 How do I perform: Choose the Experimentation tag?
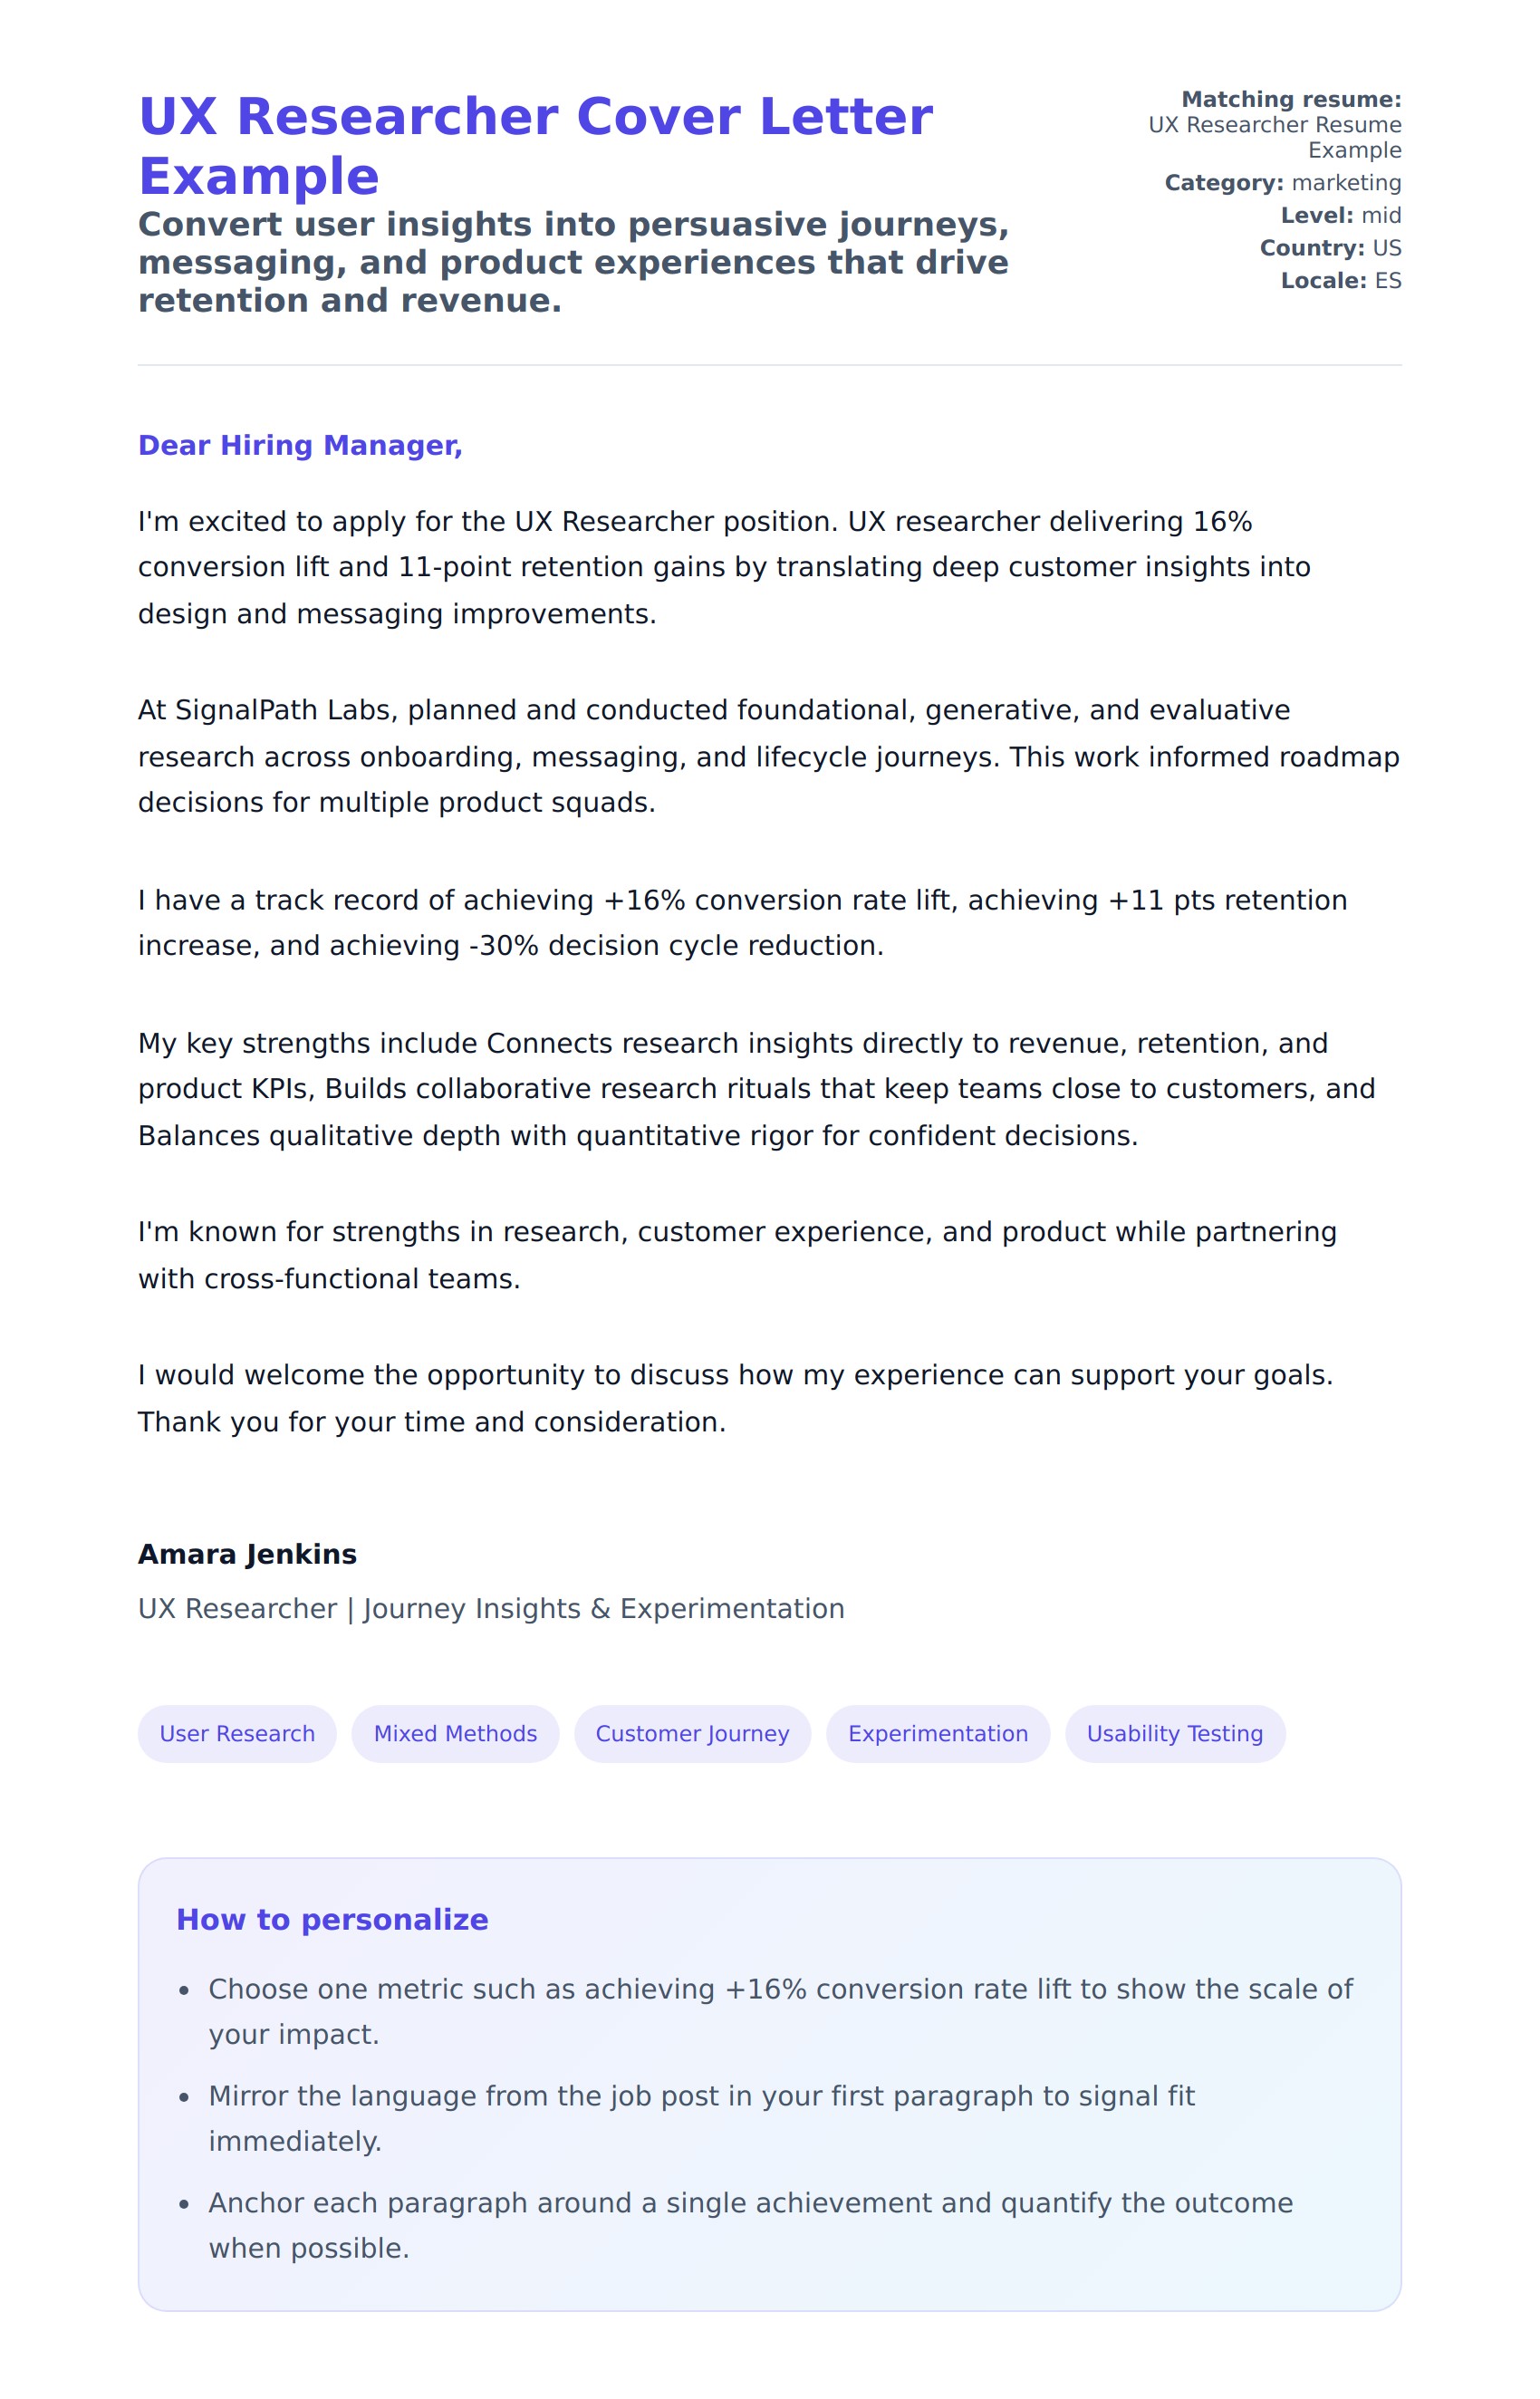click(x=937, y=1733)
